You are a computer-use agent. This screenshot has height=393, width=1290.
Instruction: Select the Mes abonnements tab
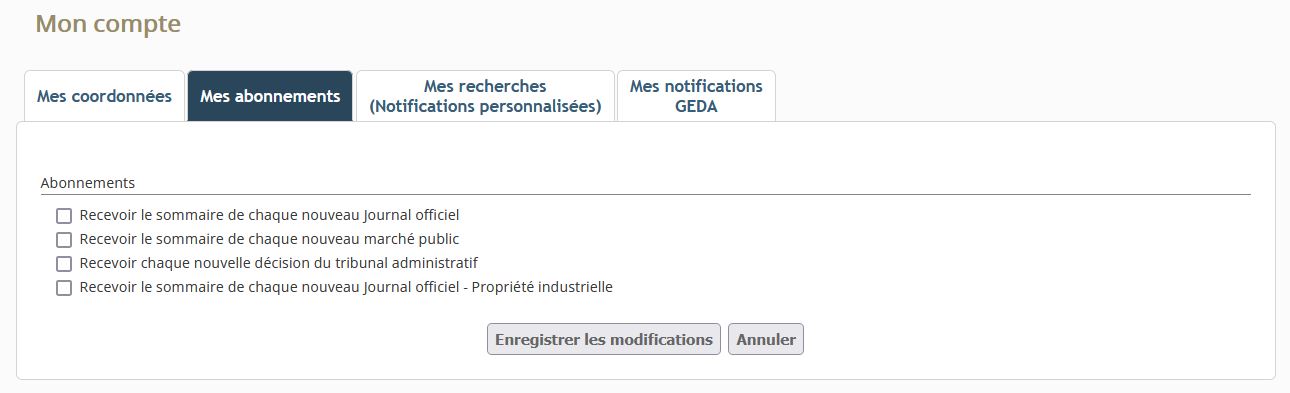tap(270, 96)
